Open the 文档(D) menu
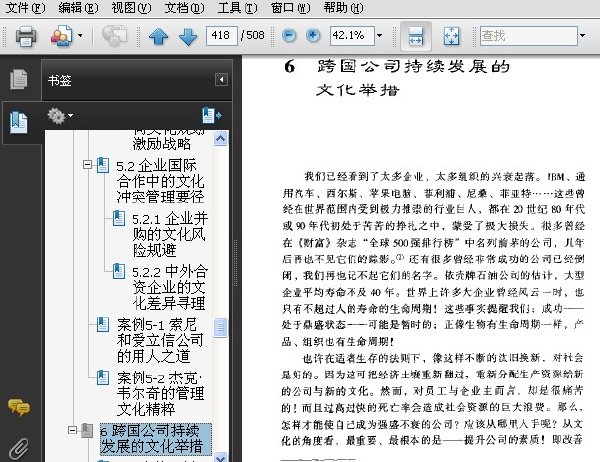600x462 pixels. [x=184, y=8]
